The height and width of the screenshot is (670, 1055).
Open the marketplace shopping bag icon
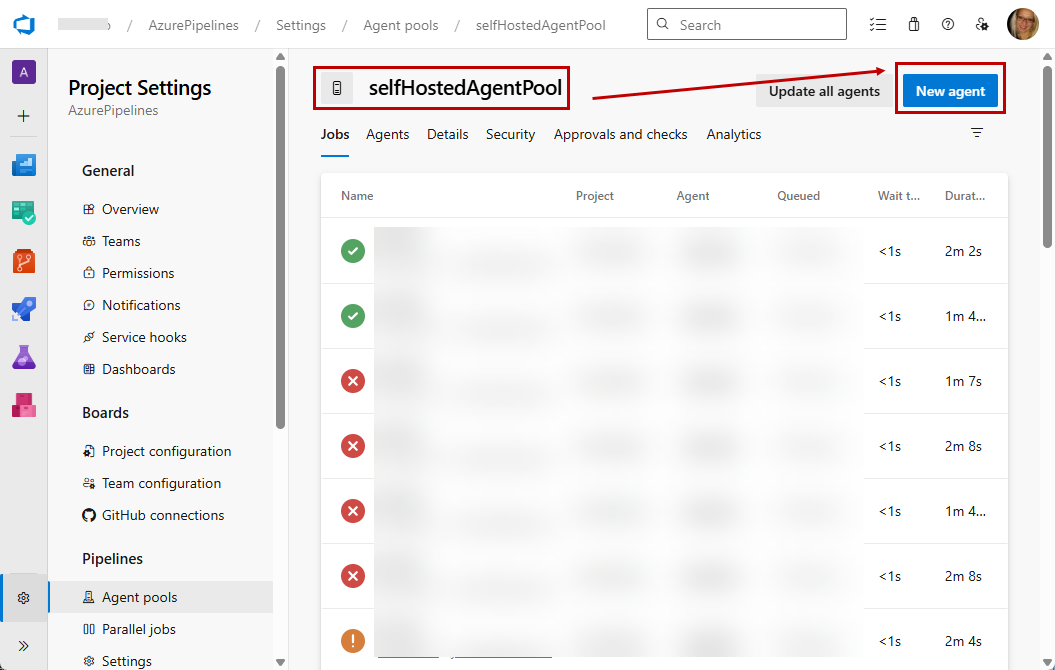point(913,25)
